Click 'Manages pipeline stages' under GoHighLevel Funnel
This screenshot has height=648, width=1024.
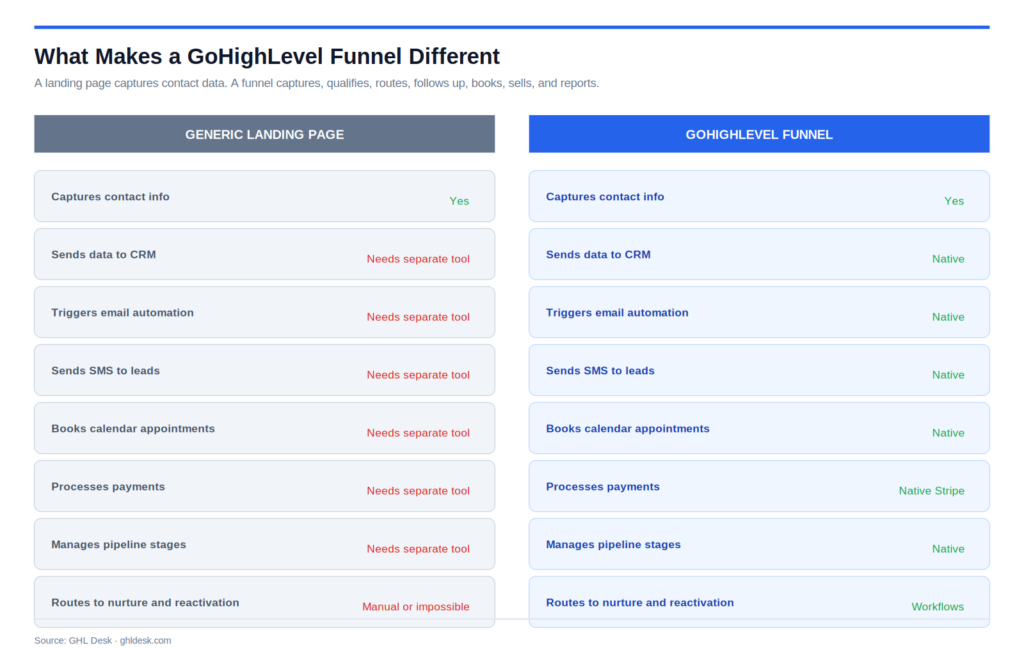coord(613,545)
